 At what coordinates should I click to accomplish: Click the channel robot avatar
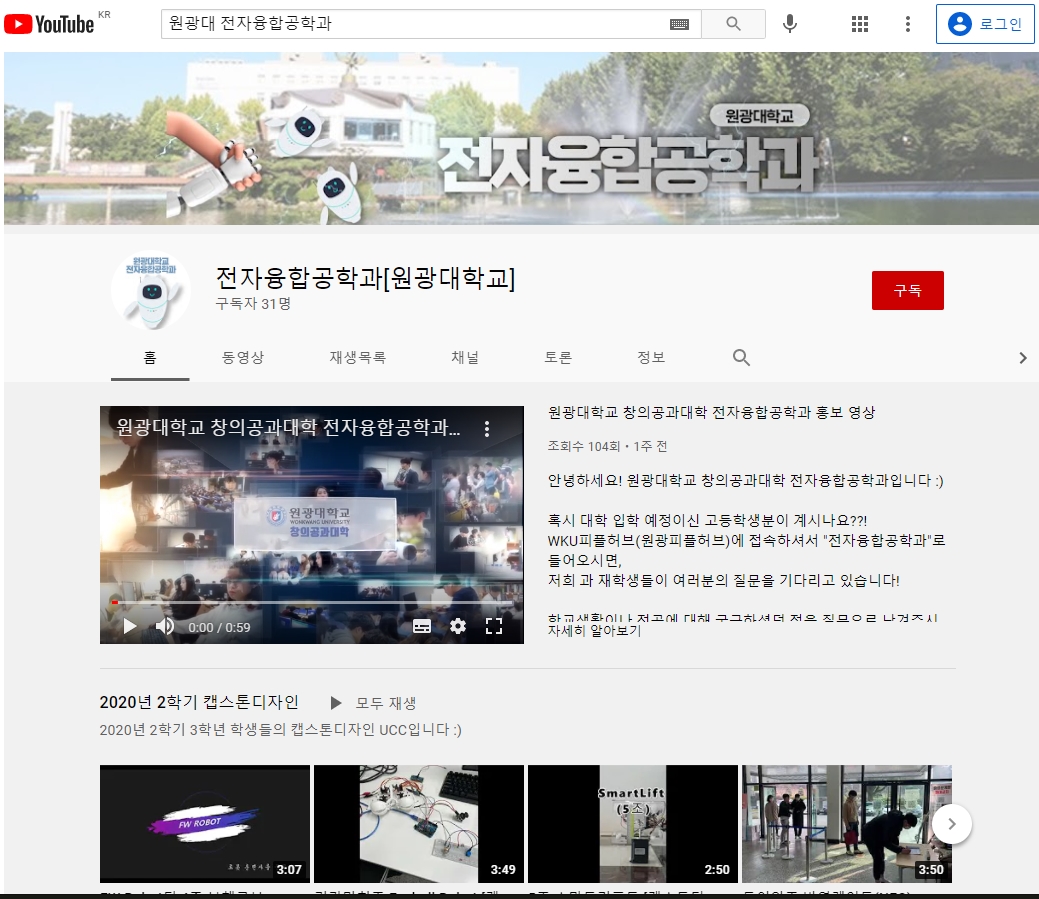[151, 290]
